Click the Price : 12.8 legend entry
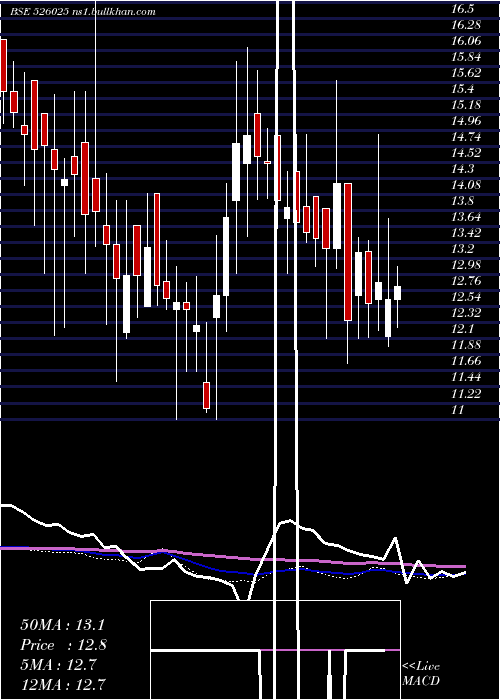Image resolution: width=500 pixels, height=700 pixels. [64, 645]
